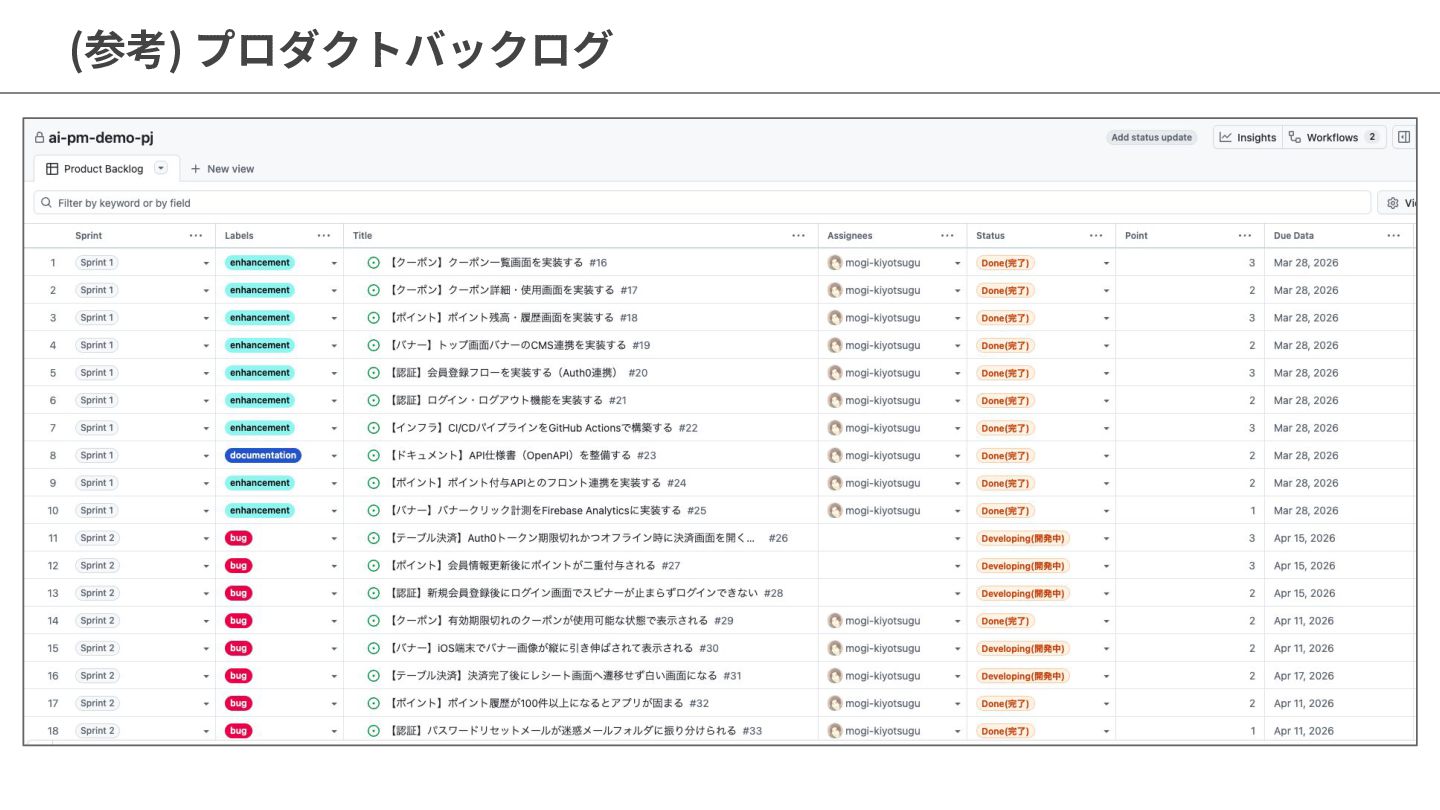Image resolution: width=1440 pixels, height=810 pixels.
Task: Click mogi-kiyotsugu avatar in row 1
Action: point(835,263)
